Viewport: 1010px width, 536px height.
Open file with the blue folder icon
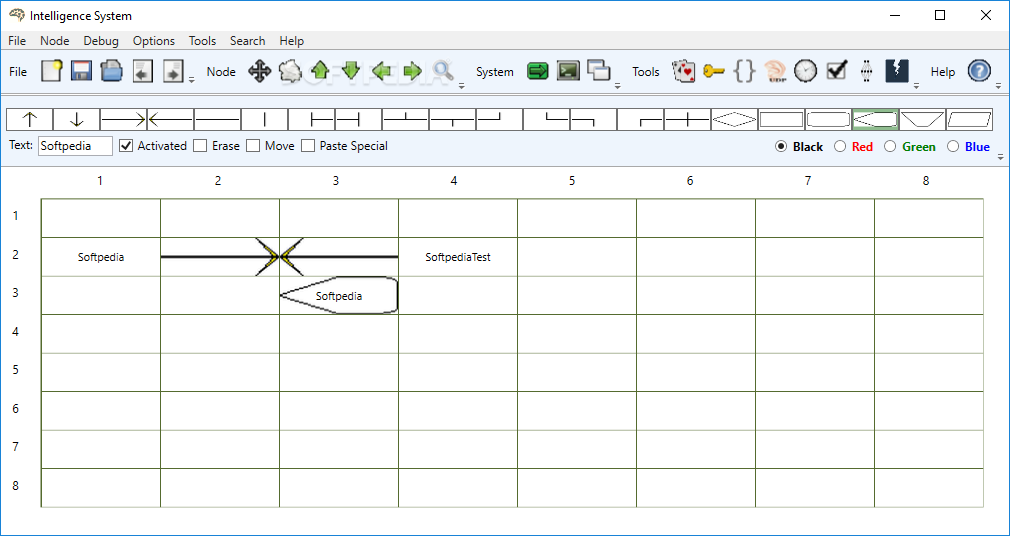111,71
